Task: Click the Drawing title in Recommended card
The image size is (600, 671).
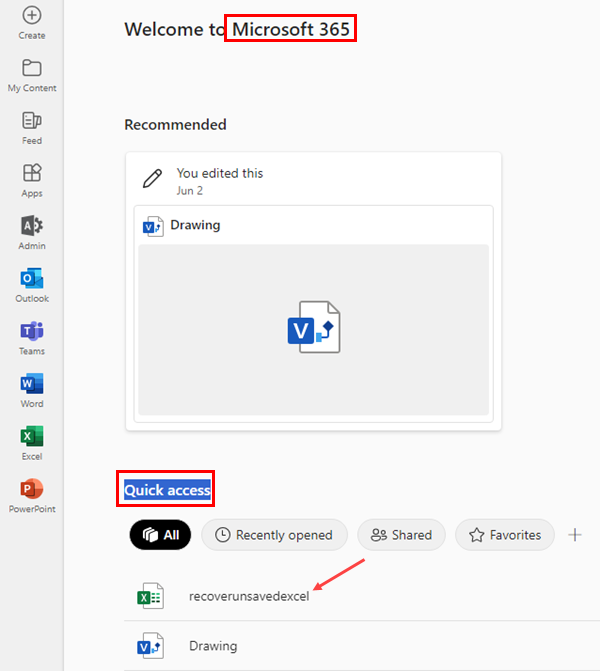Action: click(195, 225)
